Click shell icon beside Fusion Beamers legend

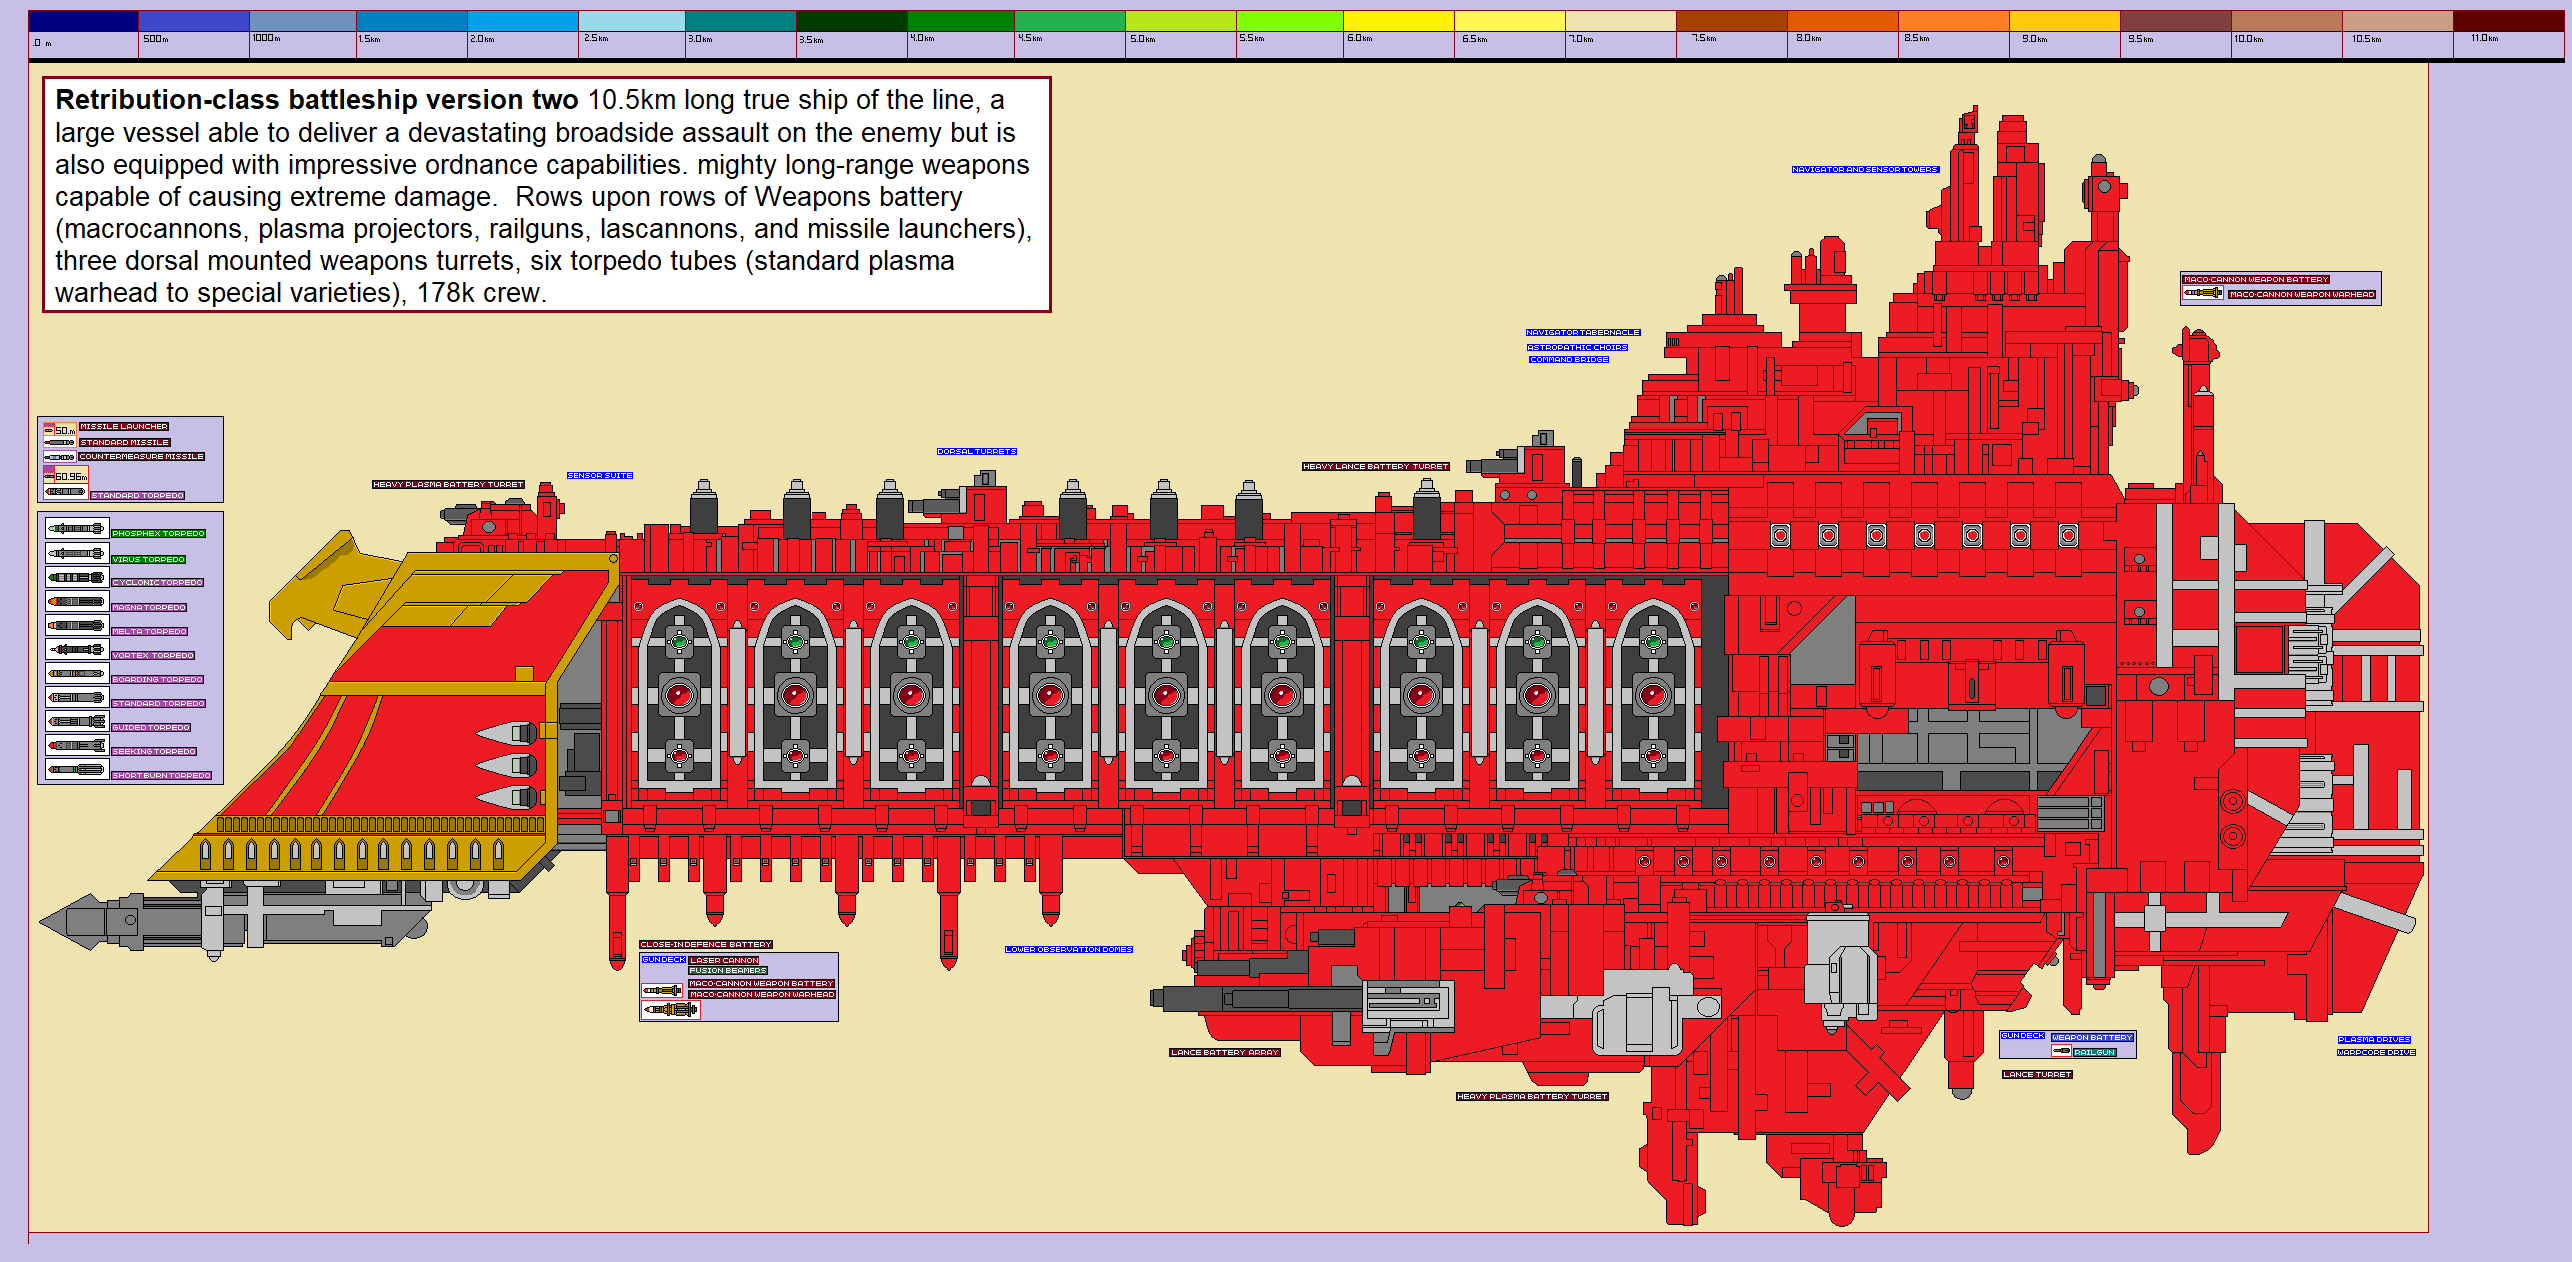(662, 990)
